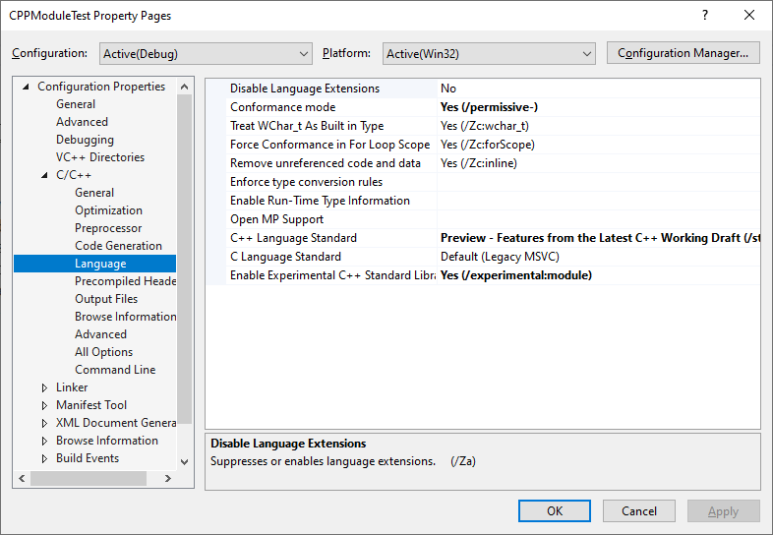Click the OK button
This screenshot has height=535, width=773.
pyautogui.click(x=554, y=511)
